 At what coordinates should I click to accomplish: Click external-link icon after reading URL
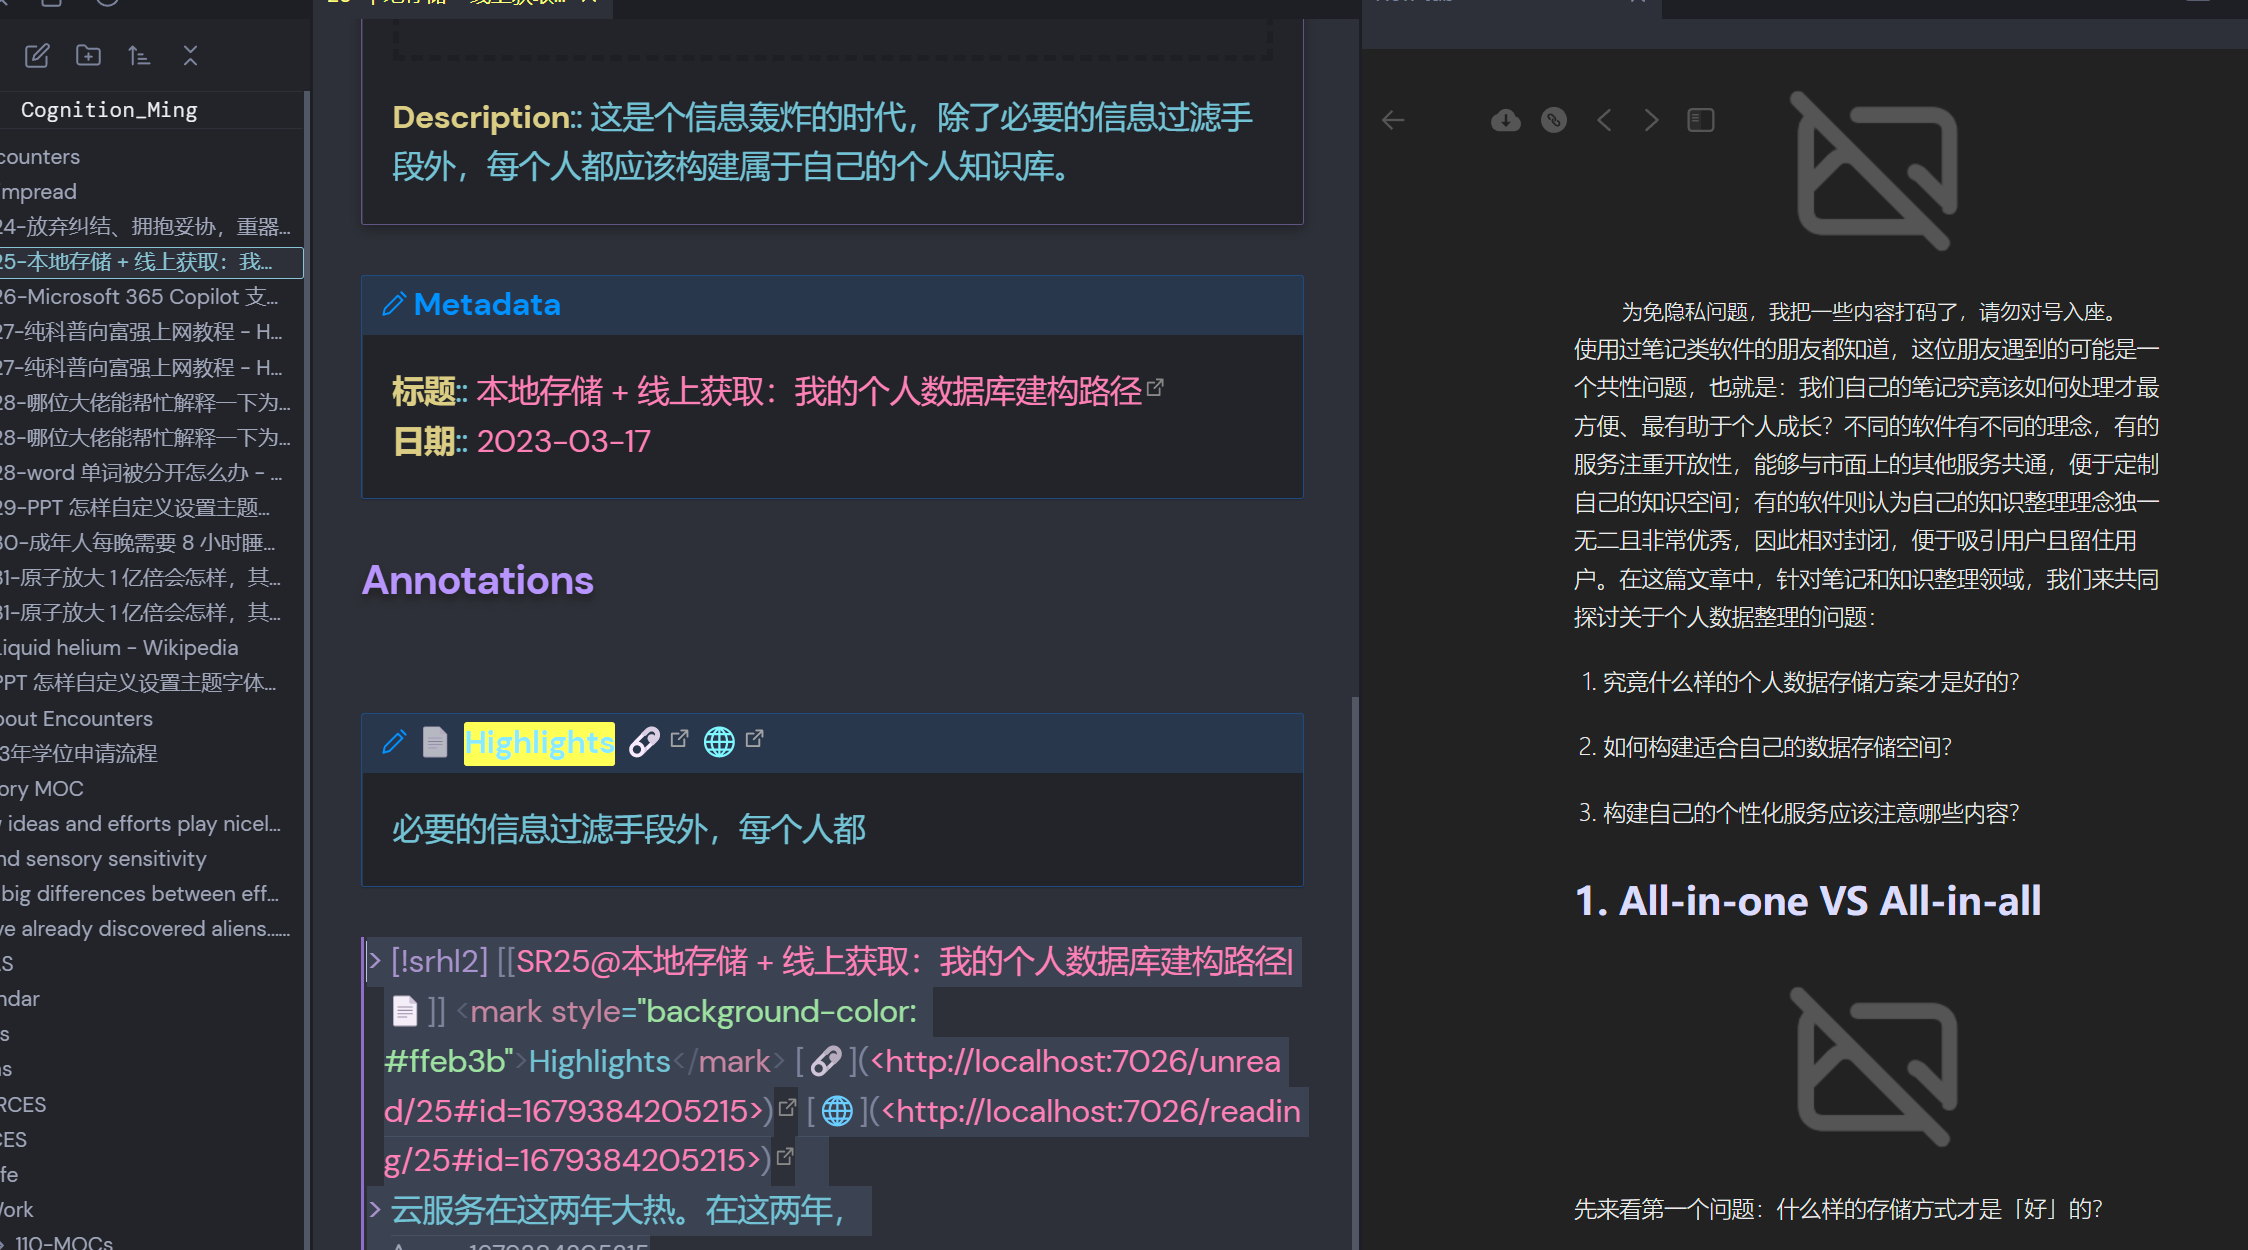point(785,1156)
